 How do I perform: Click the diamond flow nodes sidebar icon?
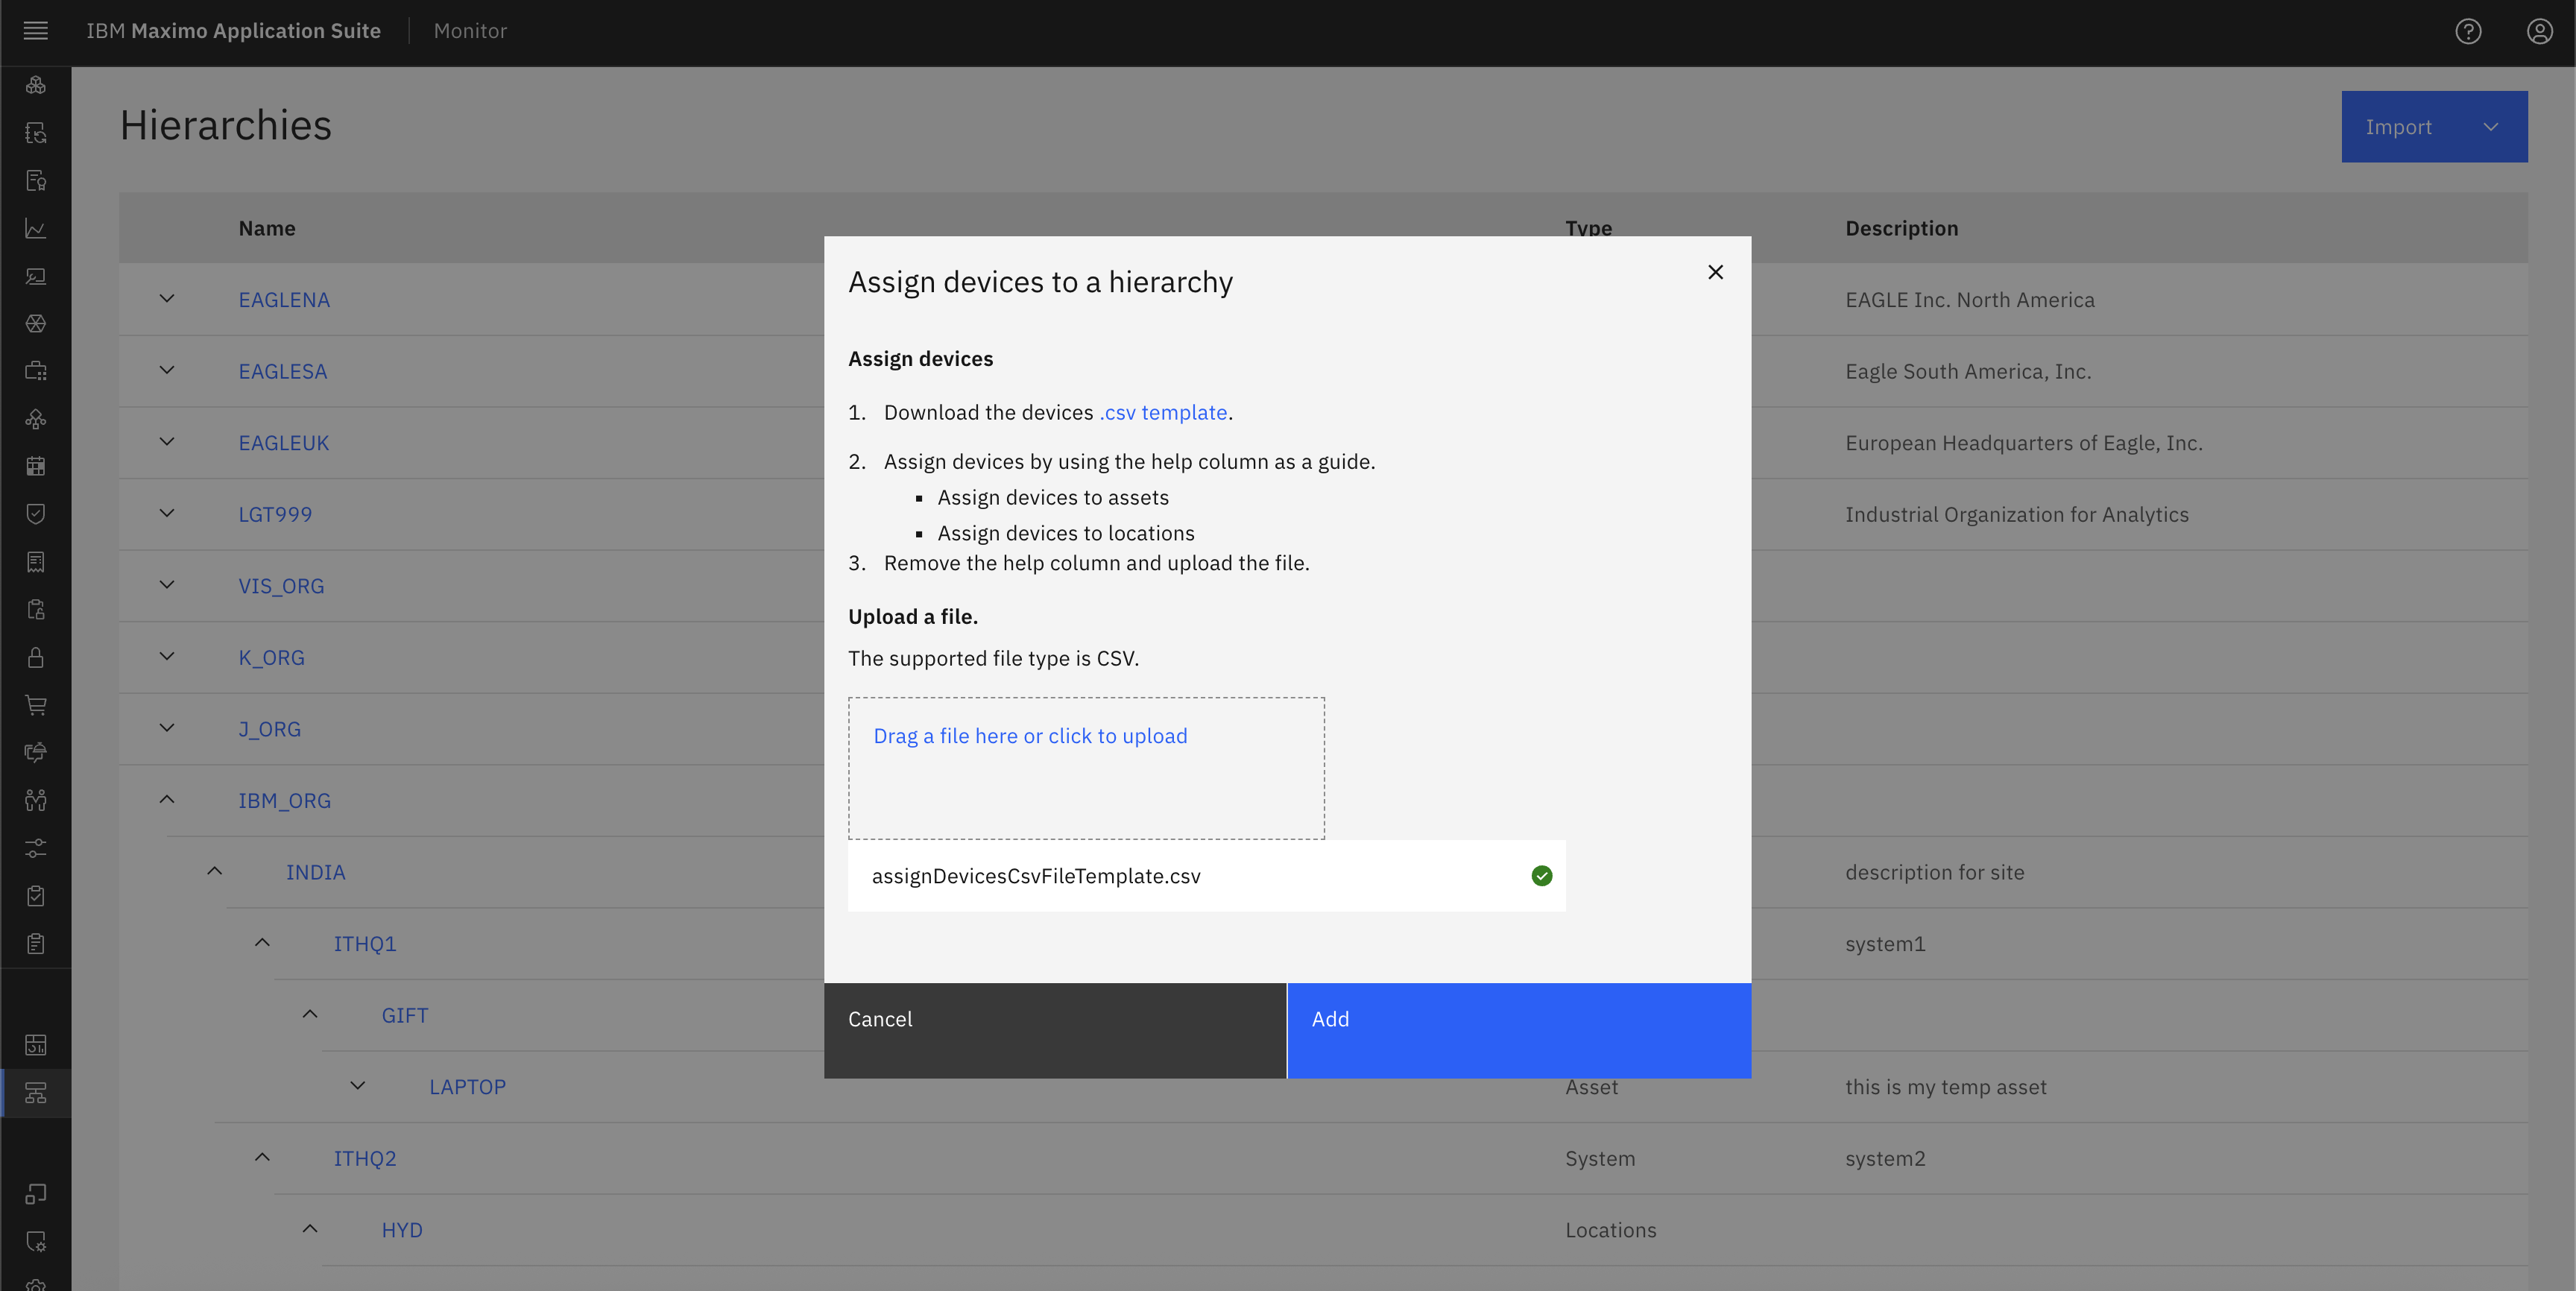(36, 419)
